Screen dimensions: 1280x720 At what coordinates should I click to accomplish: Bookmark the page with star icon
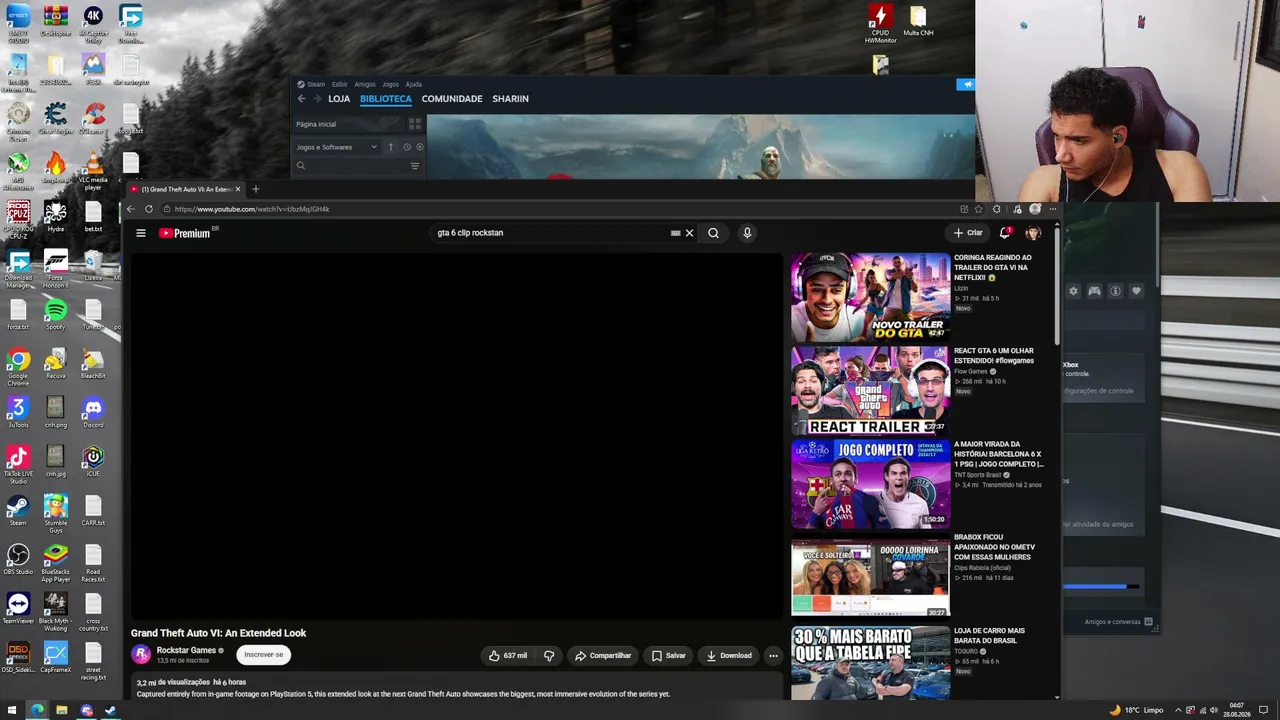[978, 209]
